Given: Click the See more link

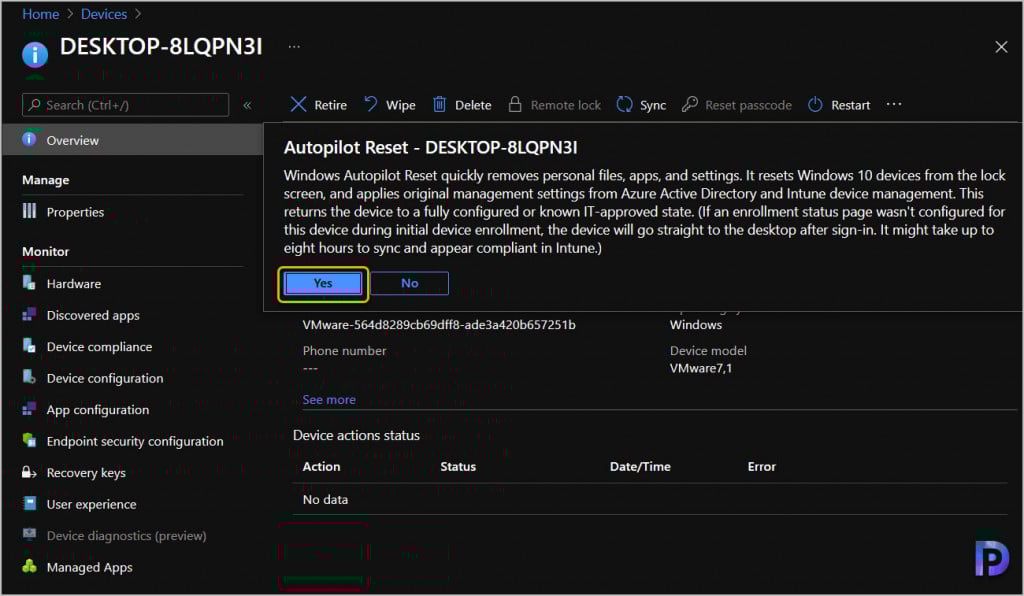Looking at the screenshot, I should [329, 400].
